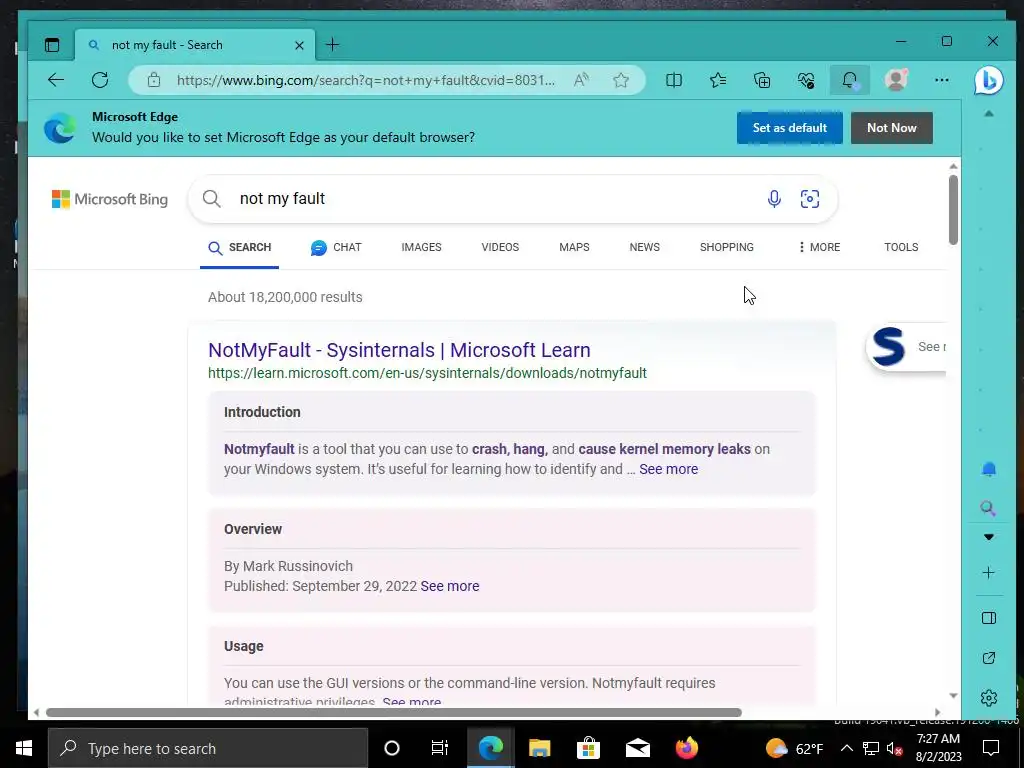
Task: Switch to the CHAT tab
Action: pyautogui.click(x=336, y=248)
